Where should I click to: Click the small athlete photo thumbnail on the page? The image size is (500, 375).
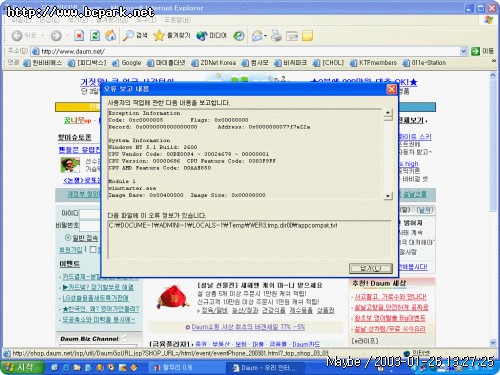click(x=70, y=165)
